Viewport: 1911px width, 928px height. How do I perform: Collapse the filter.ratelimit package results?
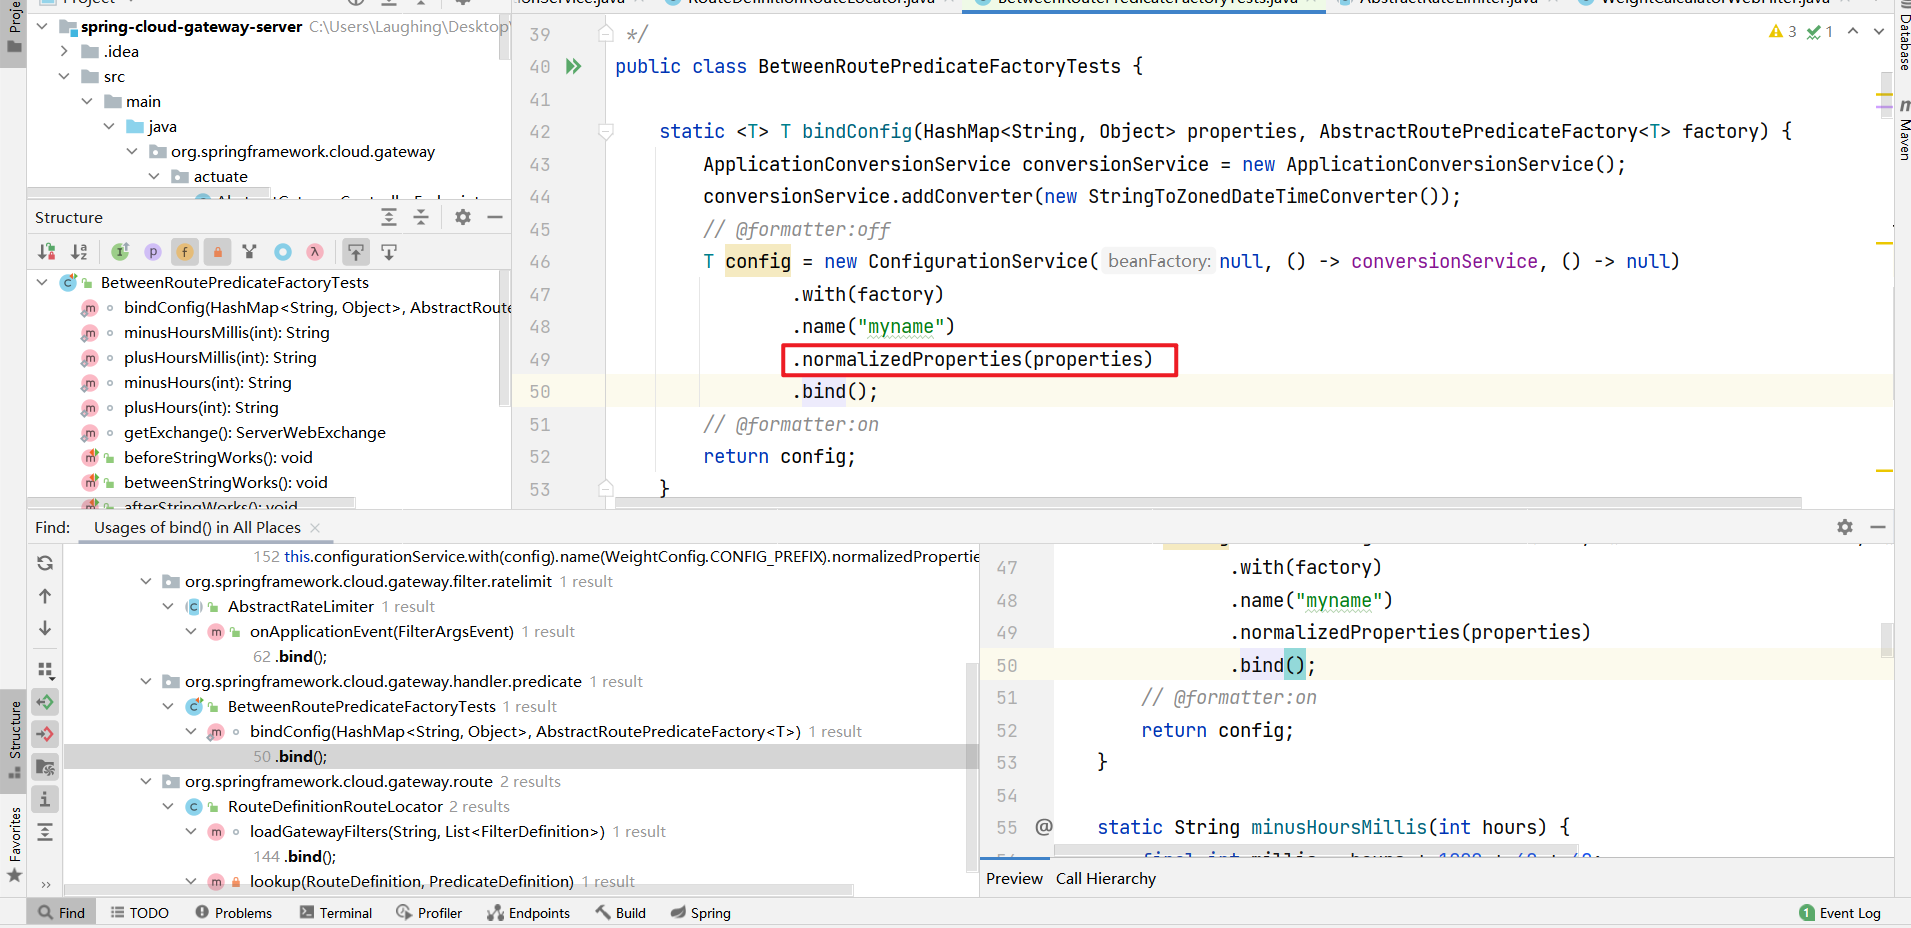(146, 581)
